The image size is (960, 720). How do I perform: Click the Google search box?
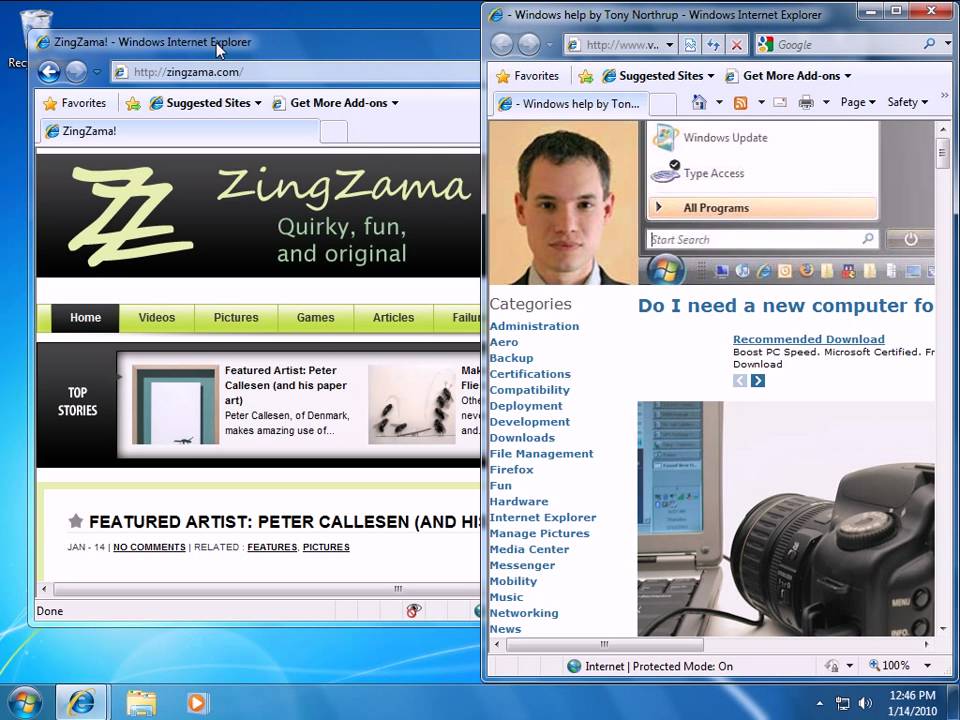coord(847,45)
